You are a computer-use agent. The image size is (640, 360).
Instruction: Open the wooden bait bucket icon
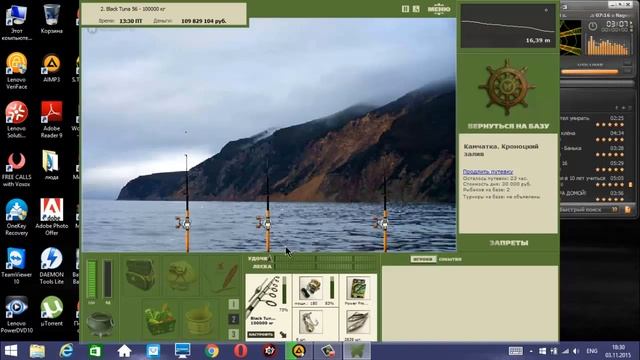[x=199, y=320]
